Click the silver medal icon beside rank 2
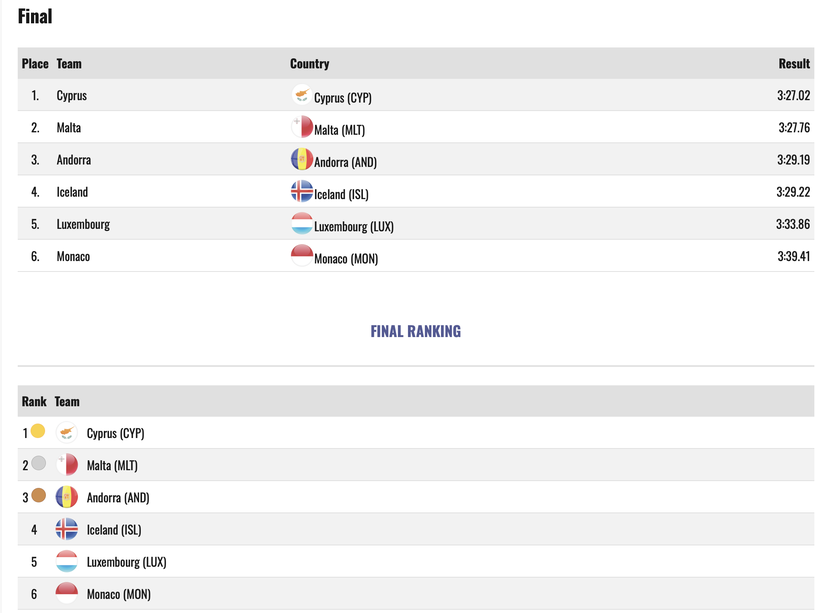The height and width of the screenshot is (613, 820). tap(38, 463)
